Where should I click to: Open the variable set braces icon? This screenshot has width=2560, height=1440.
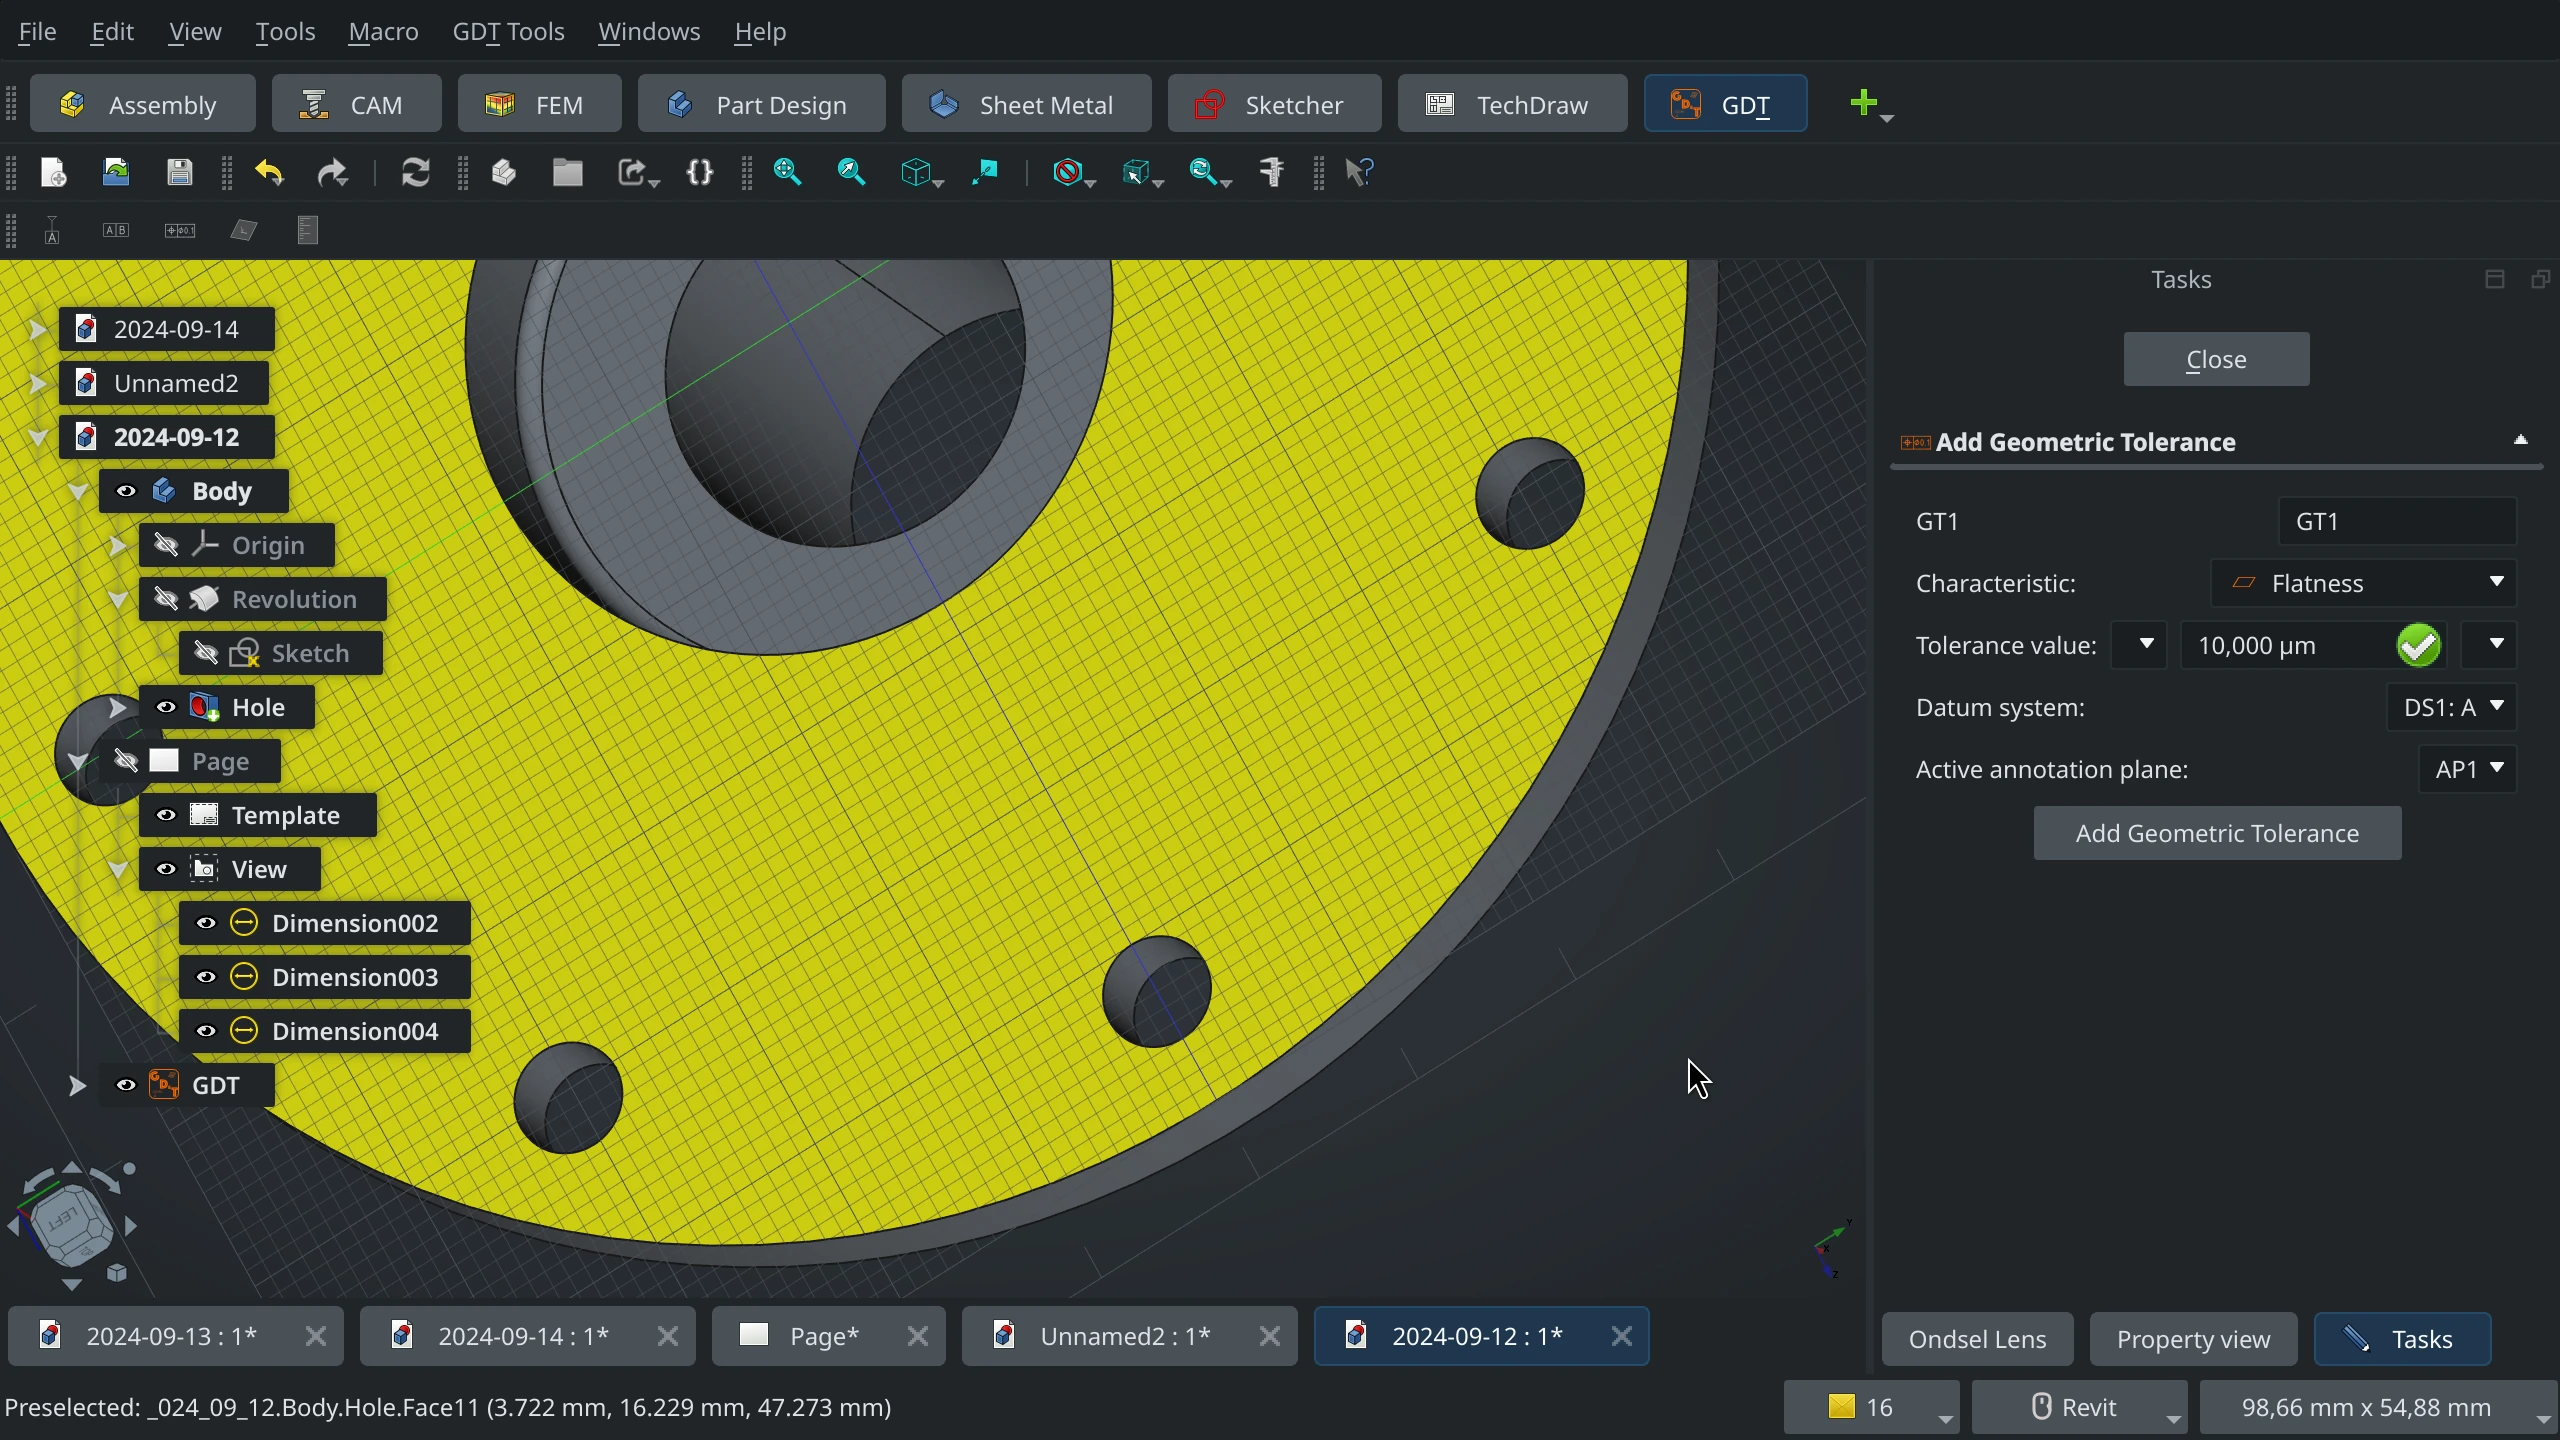coord(700,172)
